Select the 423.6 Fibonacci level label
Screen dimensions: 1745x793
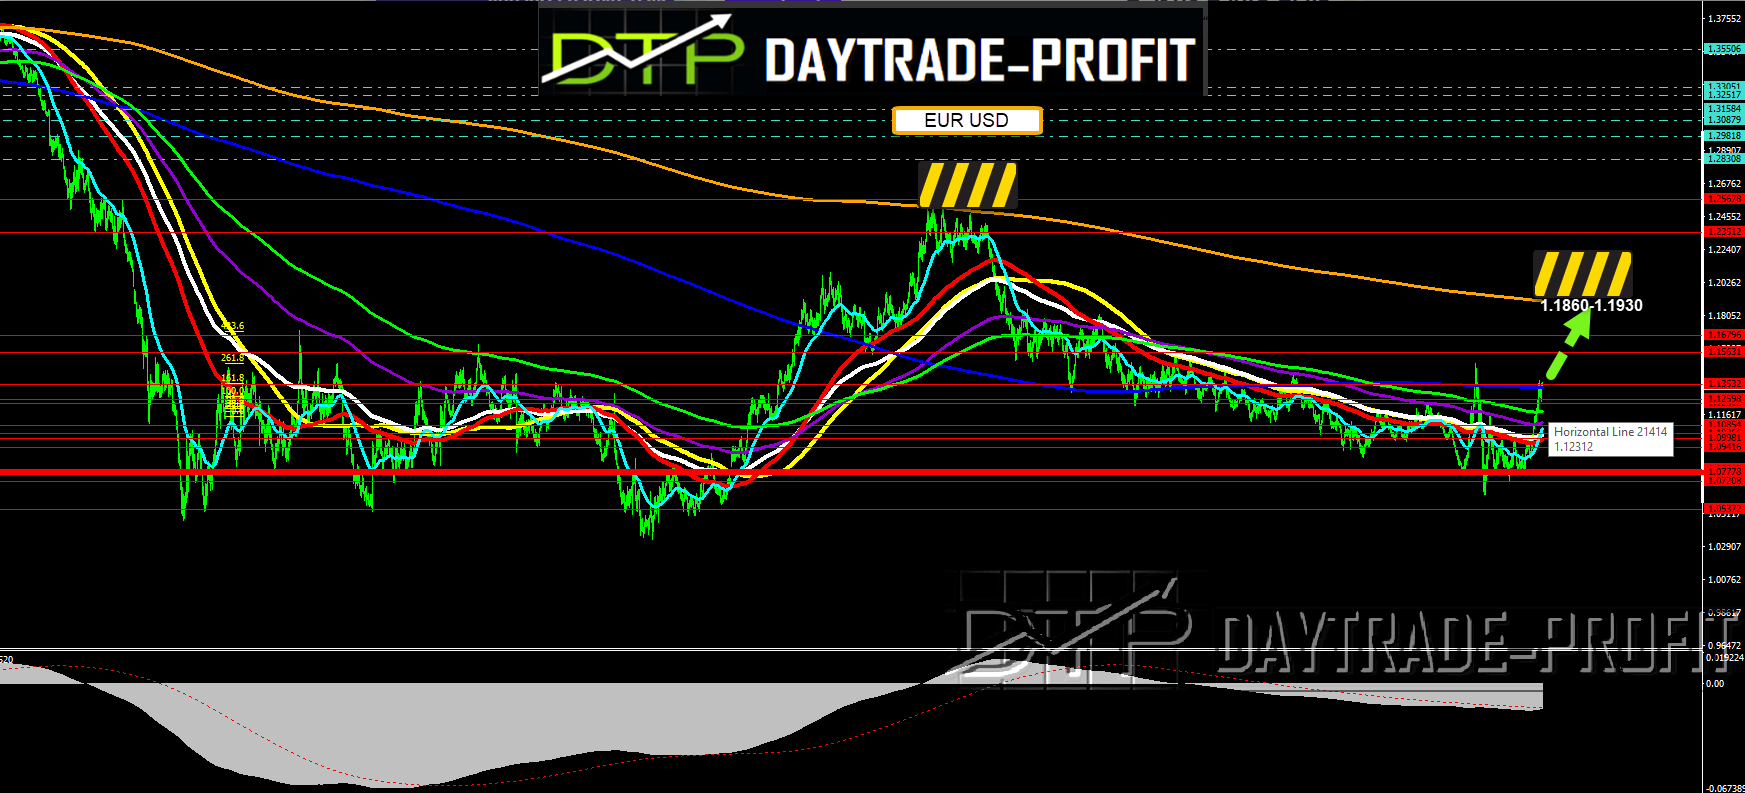[x=232, y=327]
